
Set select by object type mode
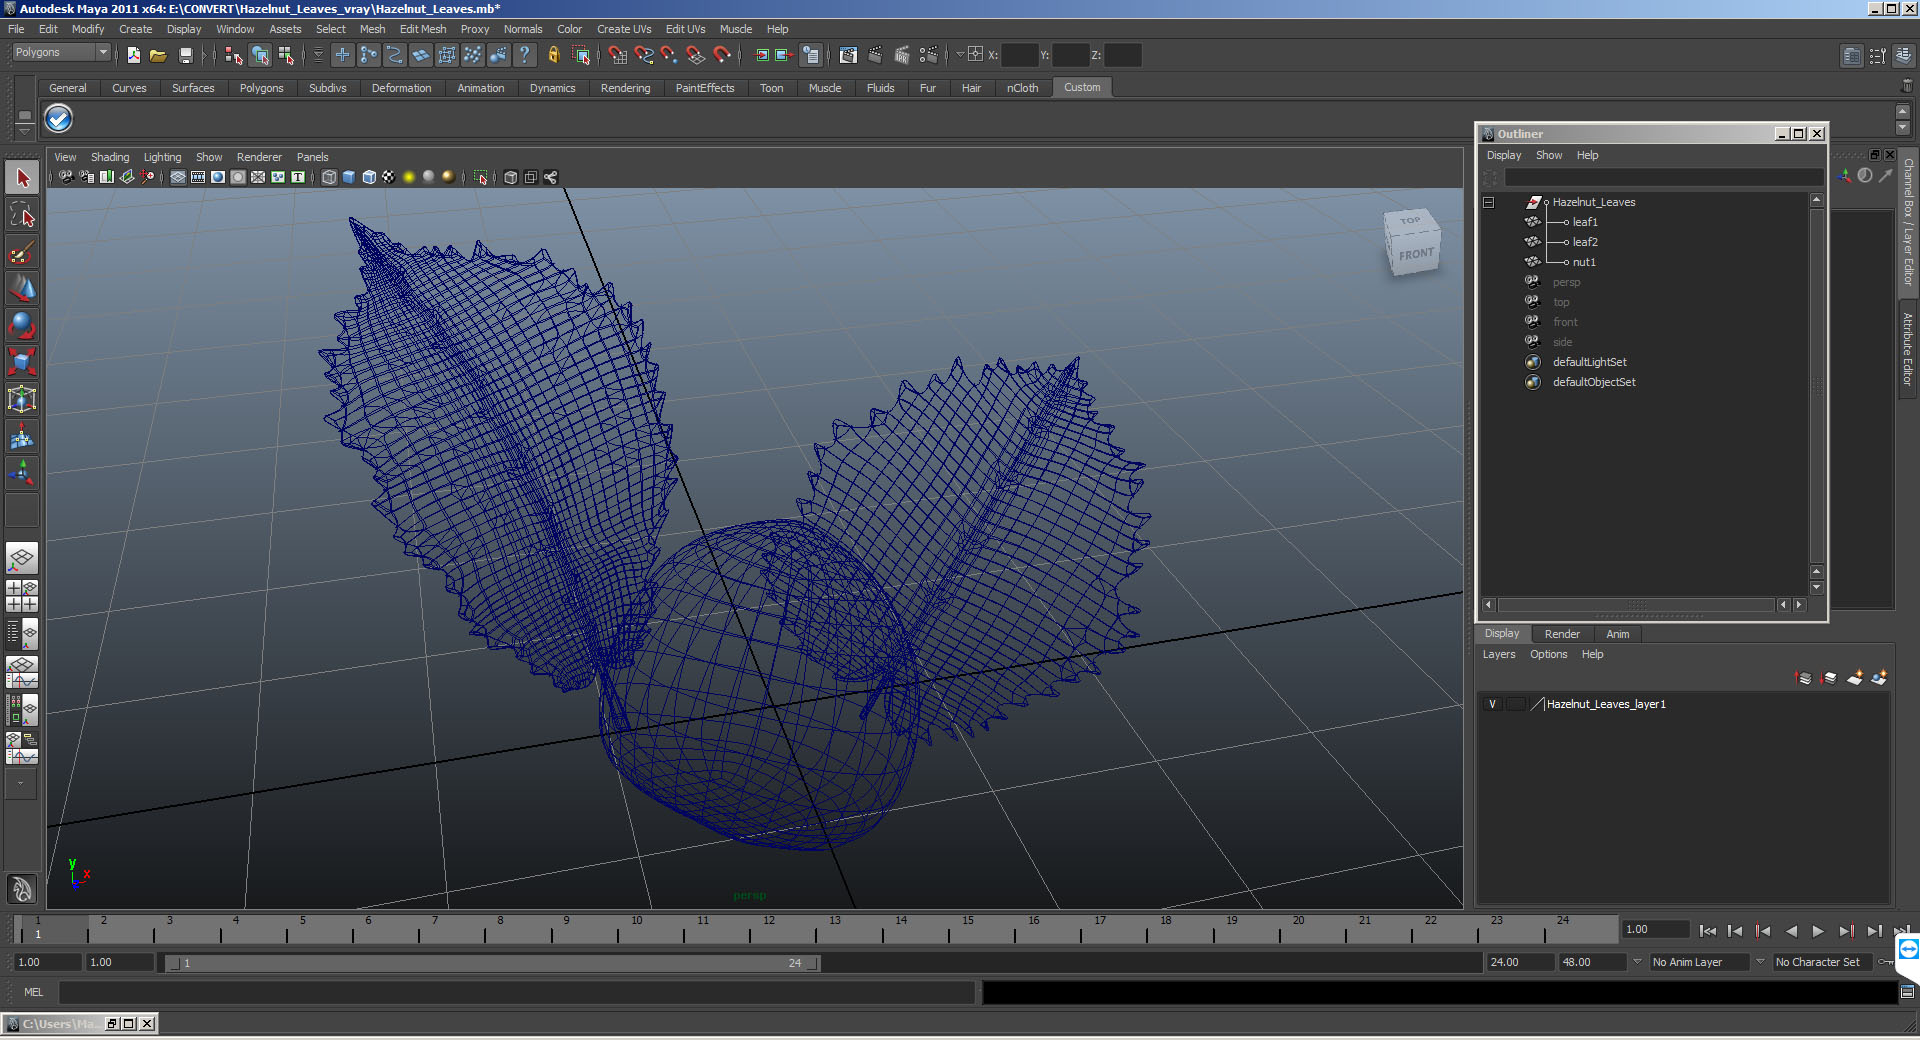tap(260, 55)
